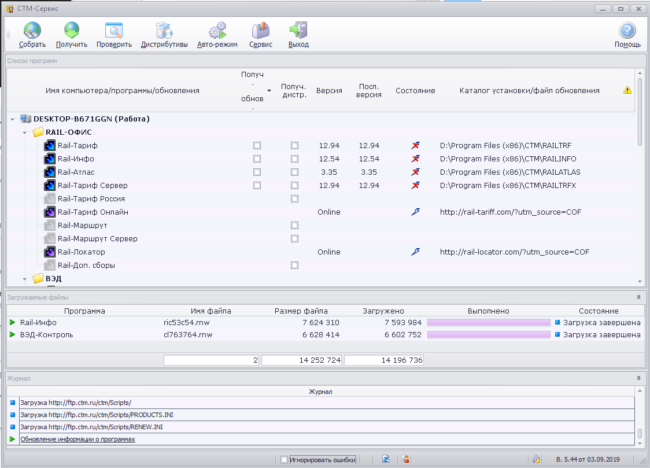
Task: Click the Выход exit icon
Action: tap(298, 31)
